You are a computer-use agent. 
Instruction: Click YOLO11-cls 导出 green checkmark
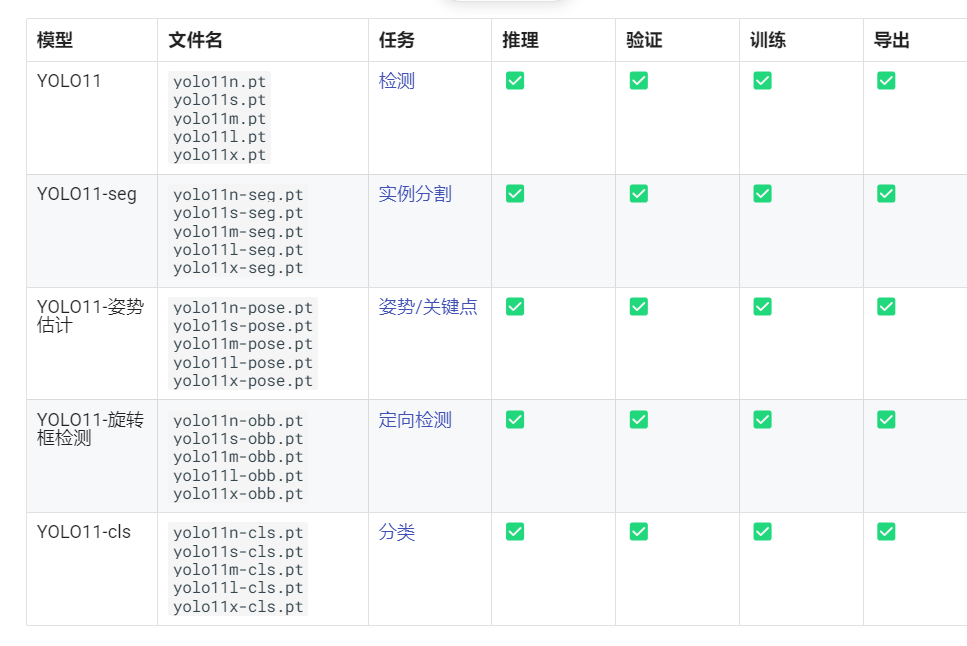886,531
